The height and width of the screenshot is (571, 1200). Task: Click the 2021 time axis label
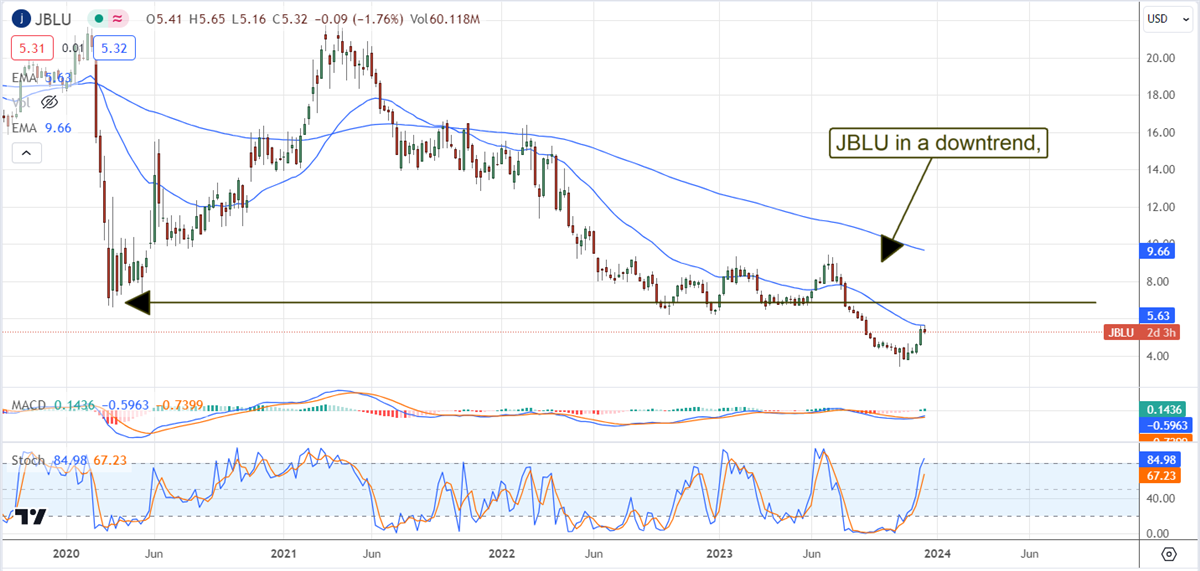coord(284,552)
